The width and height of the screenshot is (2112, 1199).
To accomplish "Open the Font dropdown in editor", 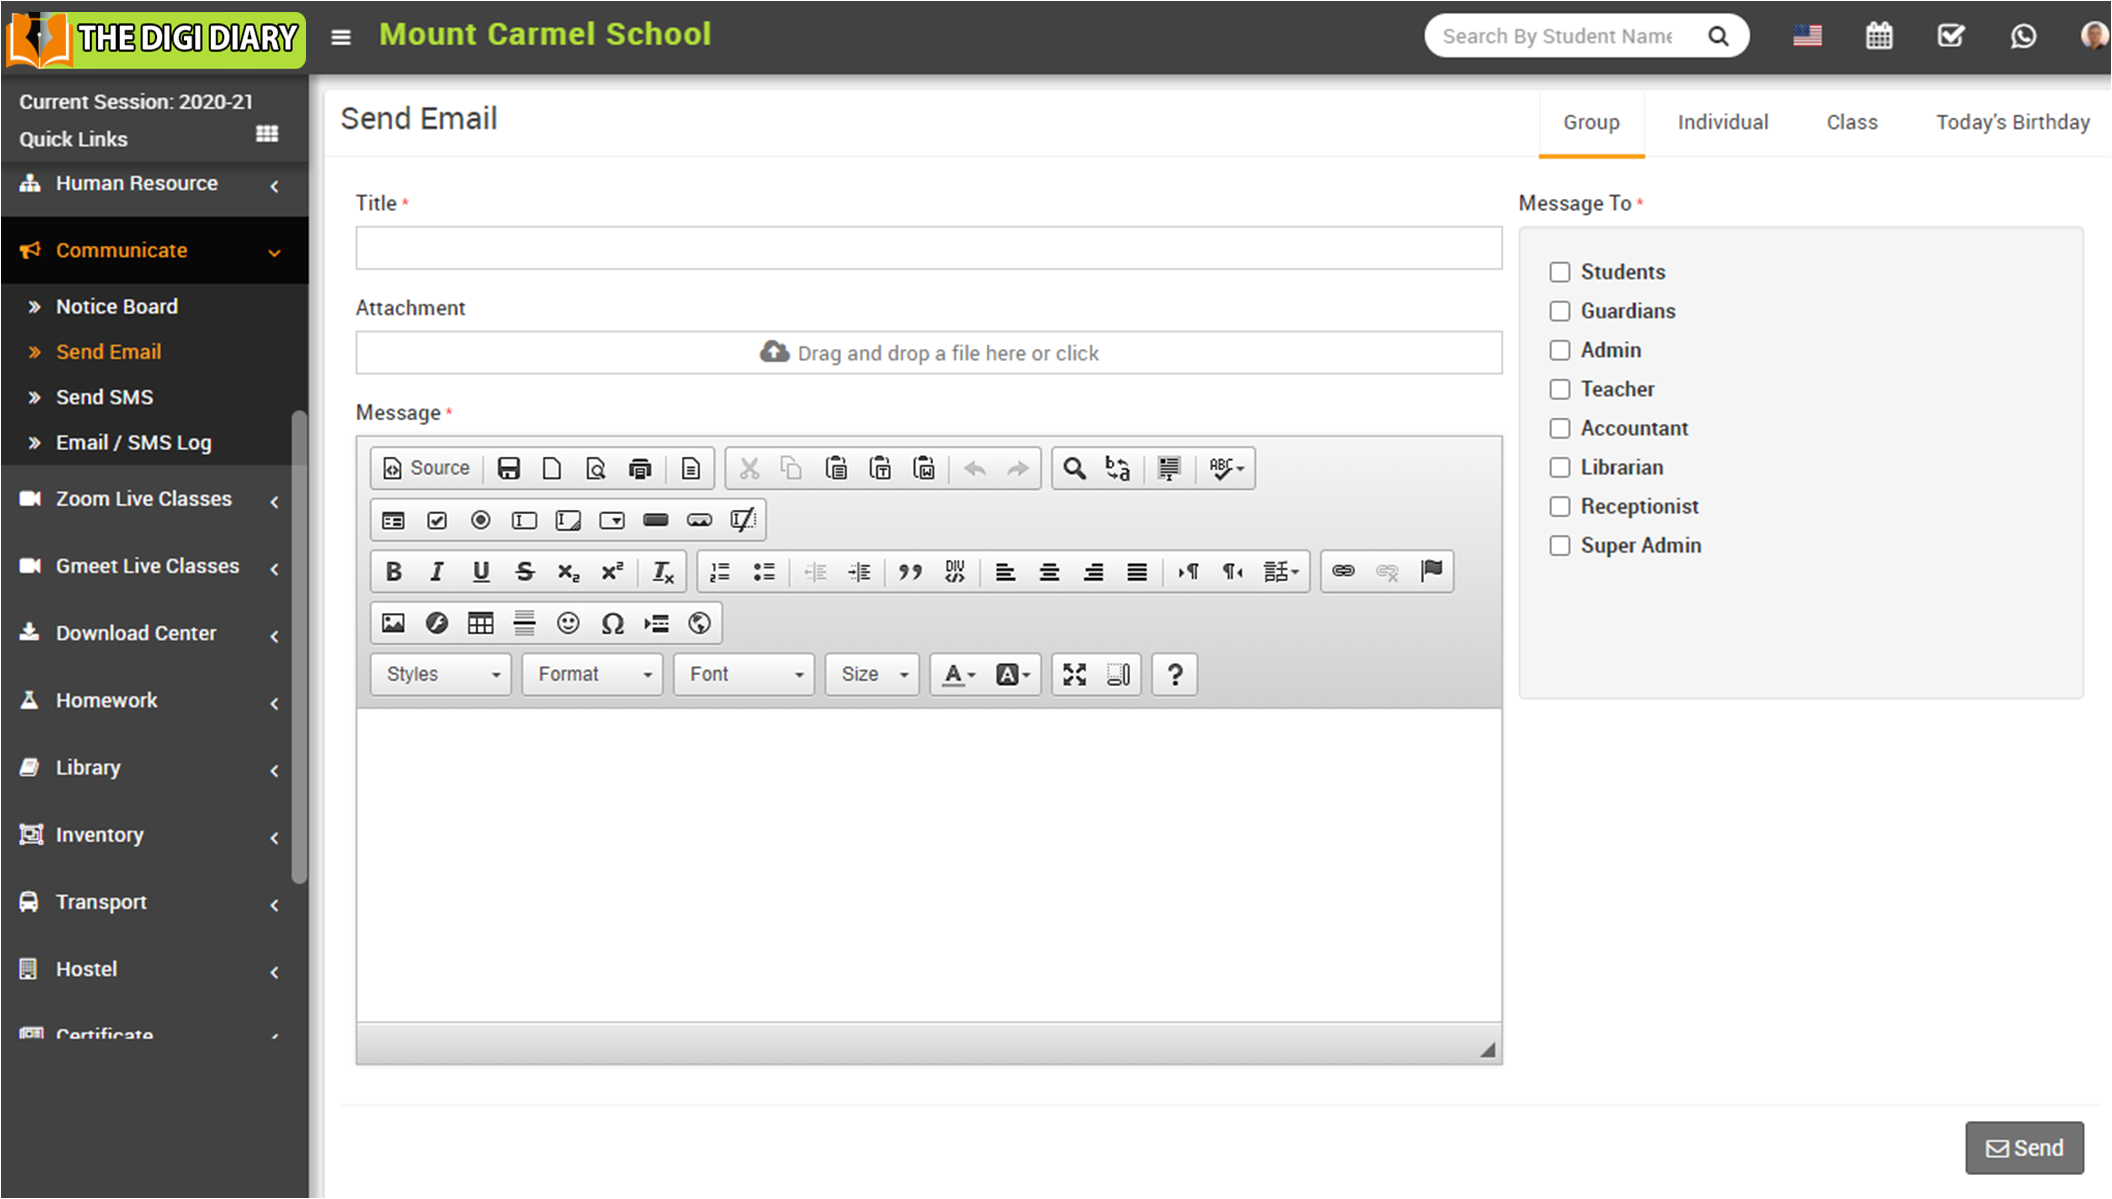I will click(x=744, y=674).
